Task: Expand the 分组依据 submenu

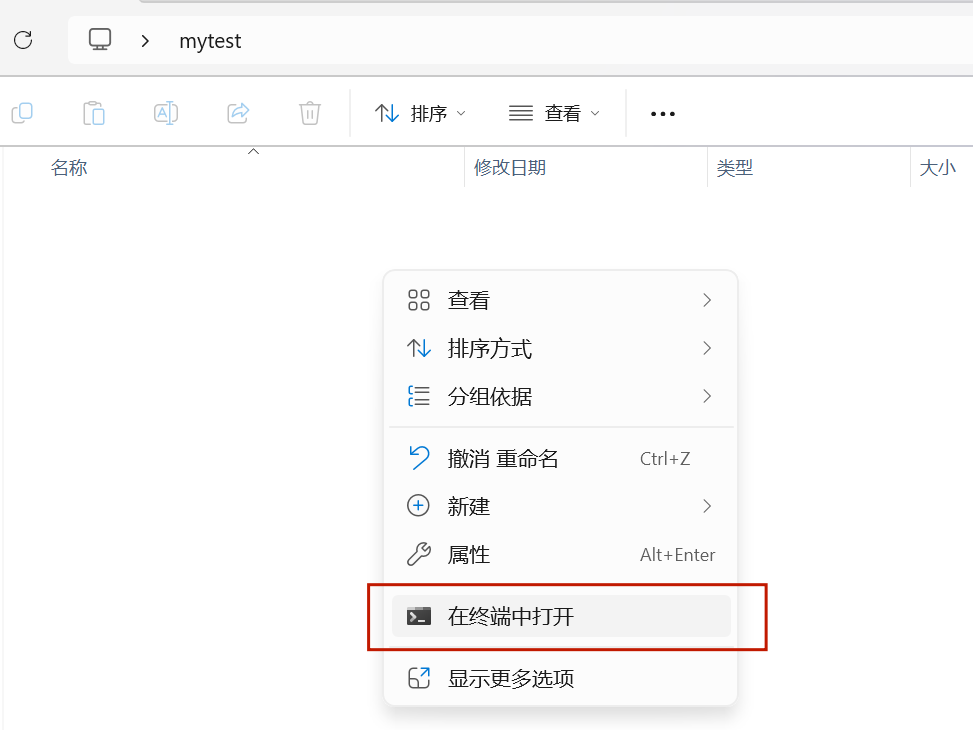Action: coord(560,397)
